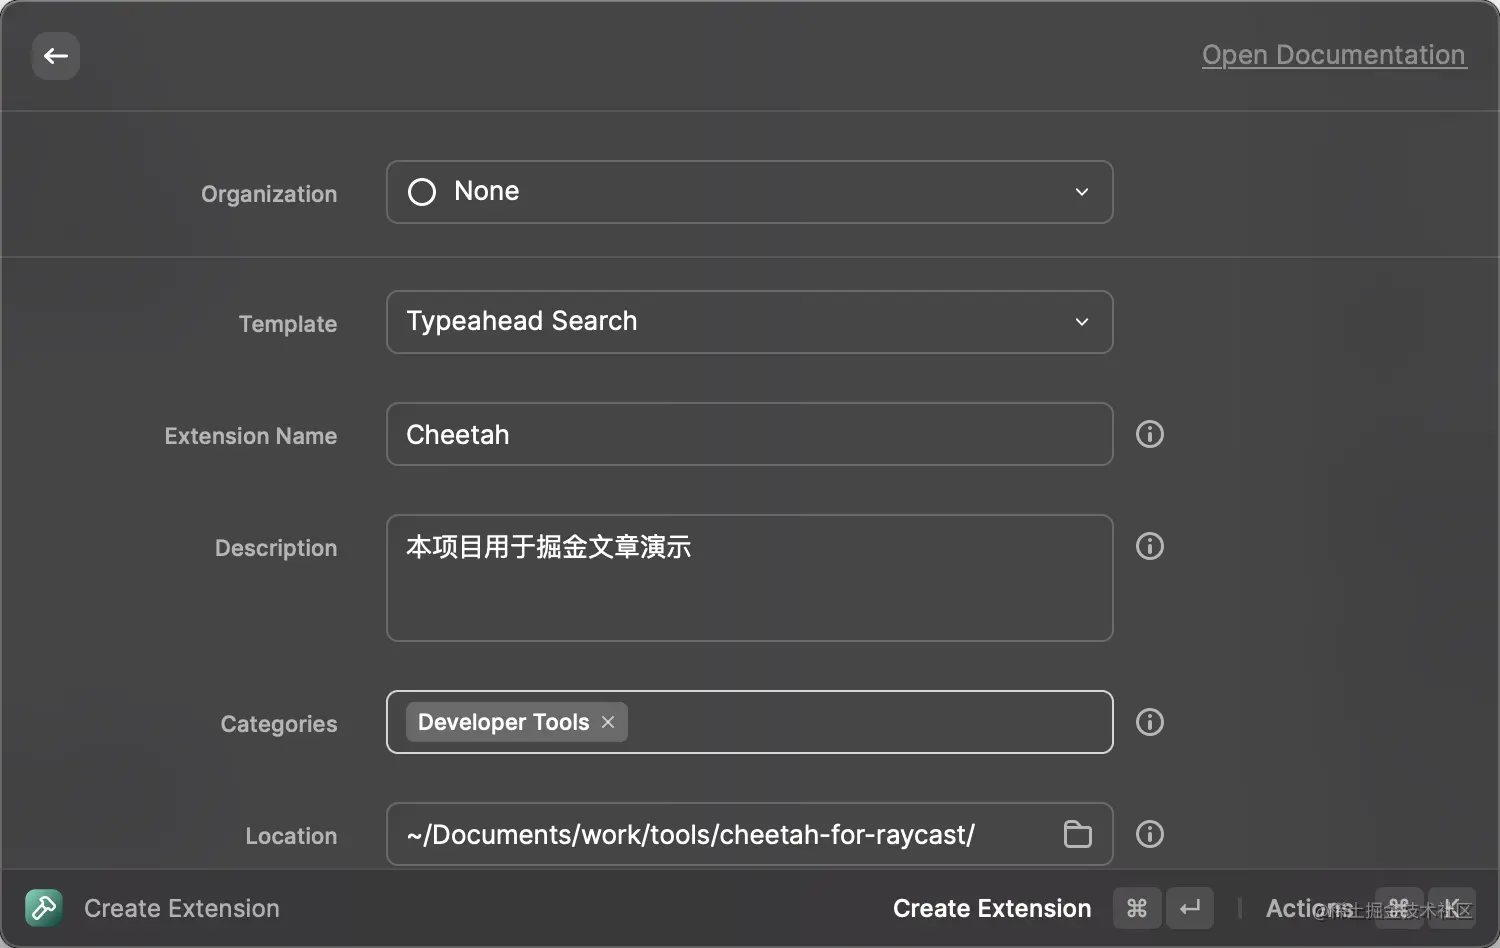Click the Create Extension hammer icon
The image size is (1500, 948).
click(x=44, y=908)
